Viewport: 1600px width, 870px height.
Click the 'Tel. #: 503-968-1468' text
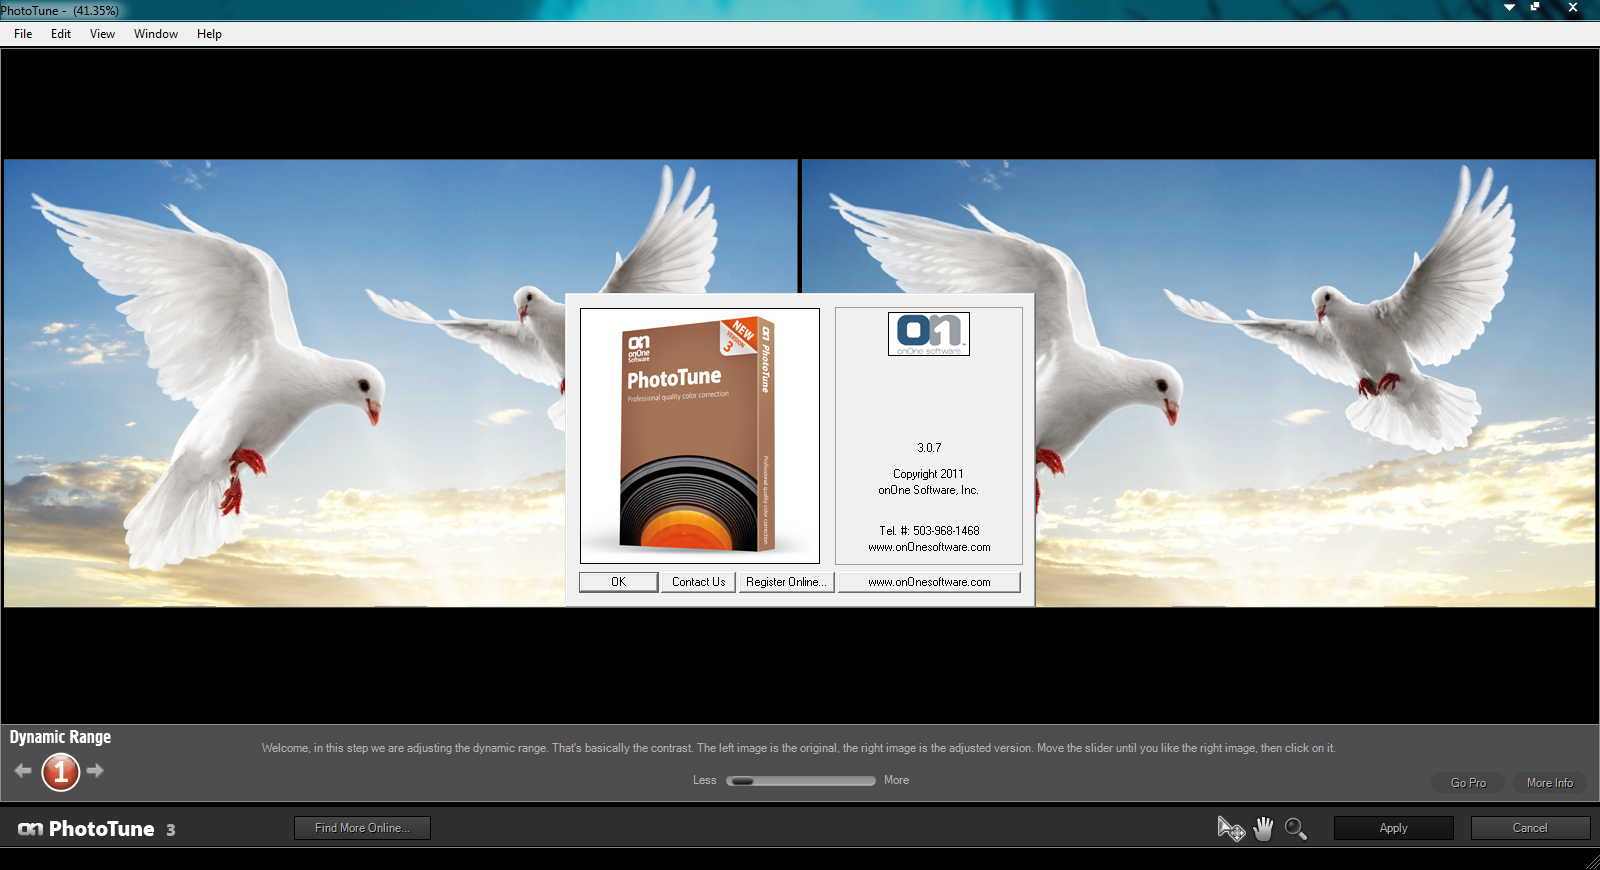pyautogui.click(x=929, y=531)
